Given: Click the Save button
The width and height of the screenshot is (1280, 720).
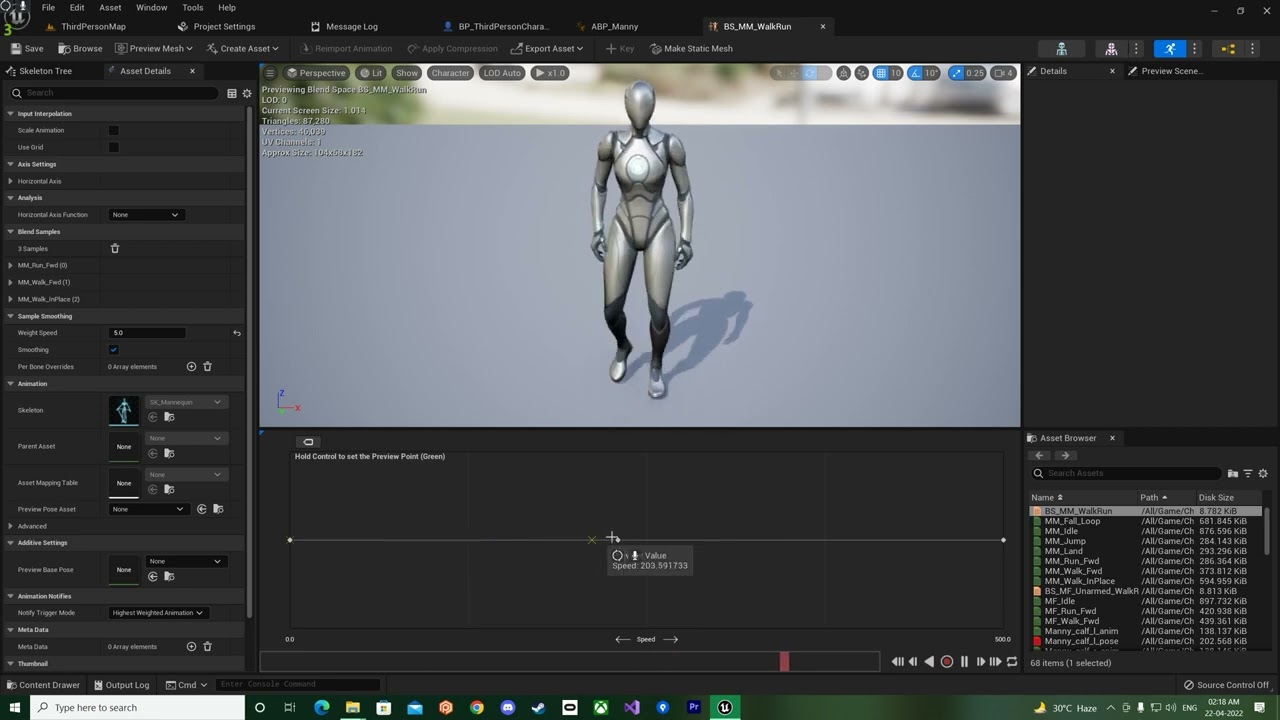Looking at the screenshot, I should 27,48.
